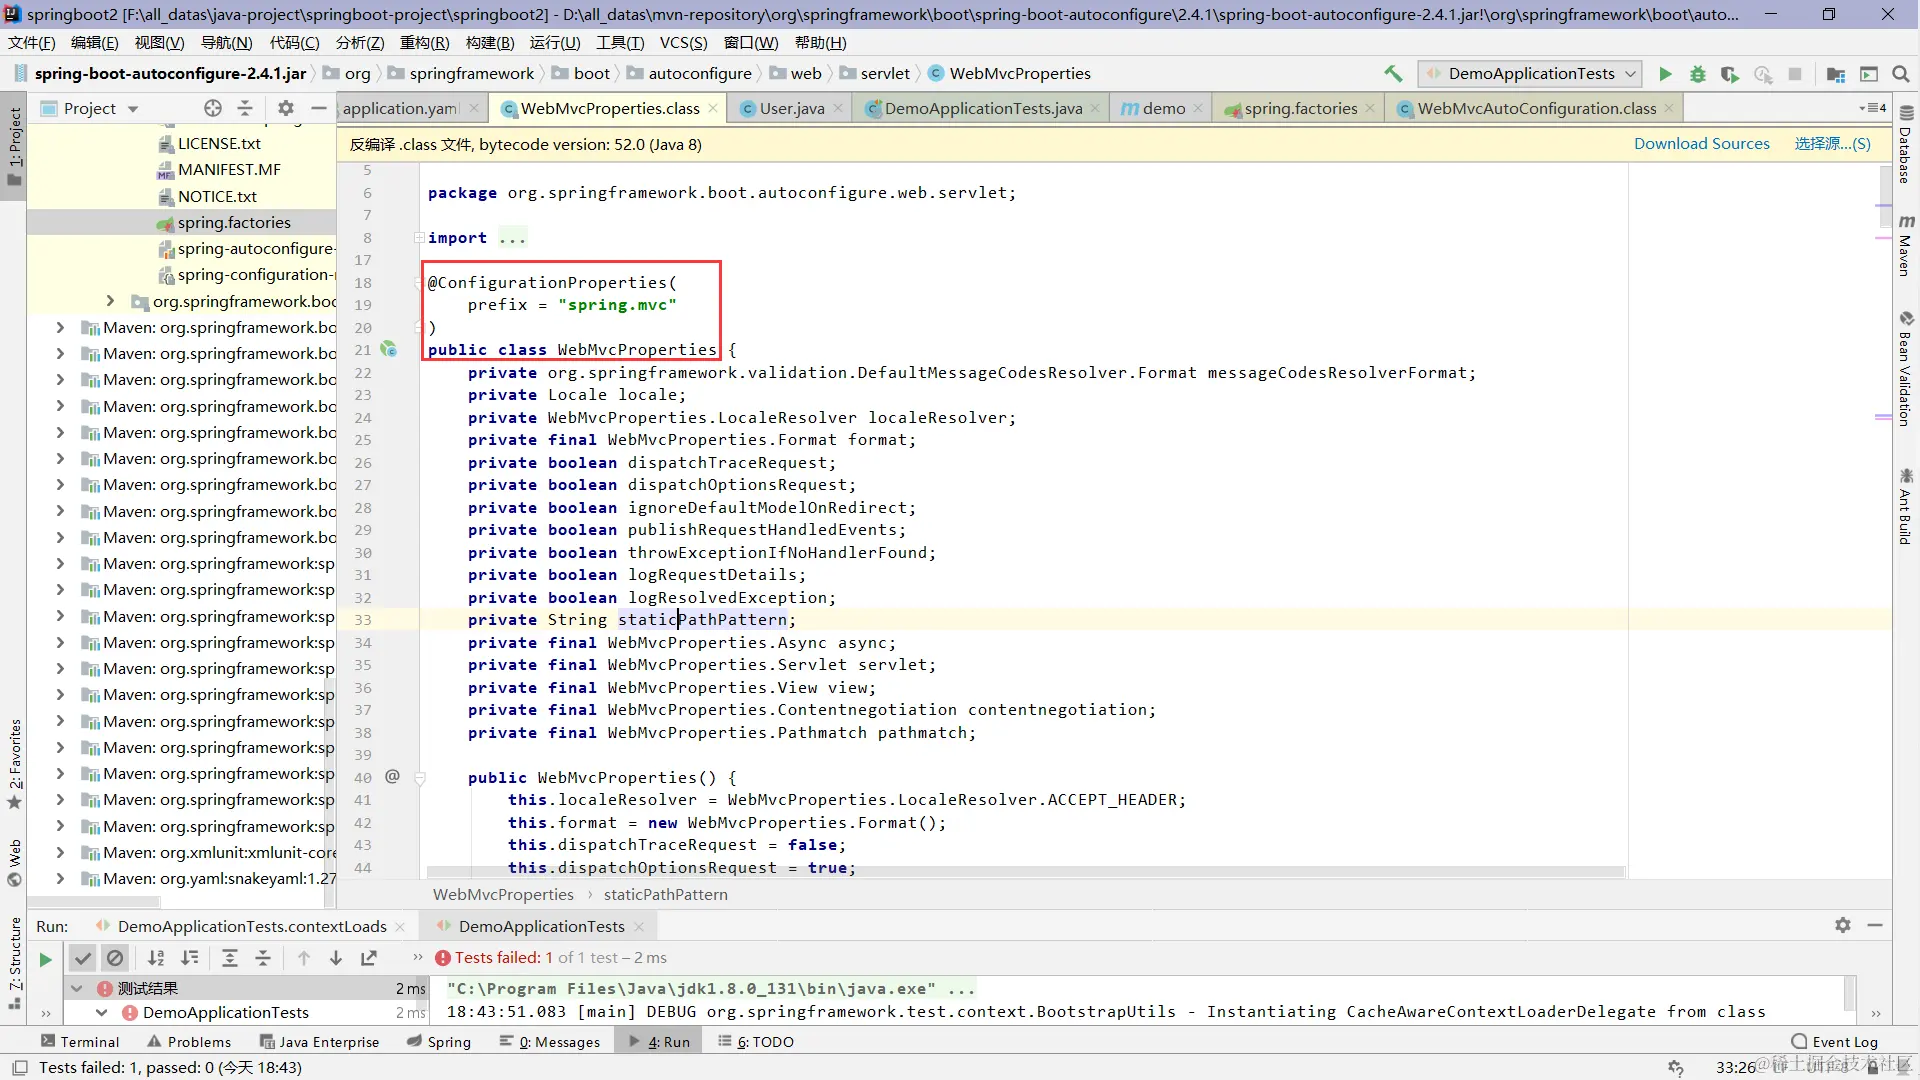Image resolution: width=1920 pixels, height=1080 pixels.
Task: Open the VCS(S) menu
Action: point(683,43)
